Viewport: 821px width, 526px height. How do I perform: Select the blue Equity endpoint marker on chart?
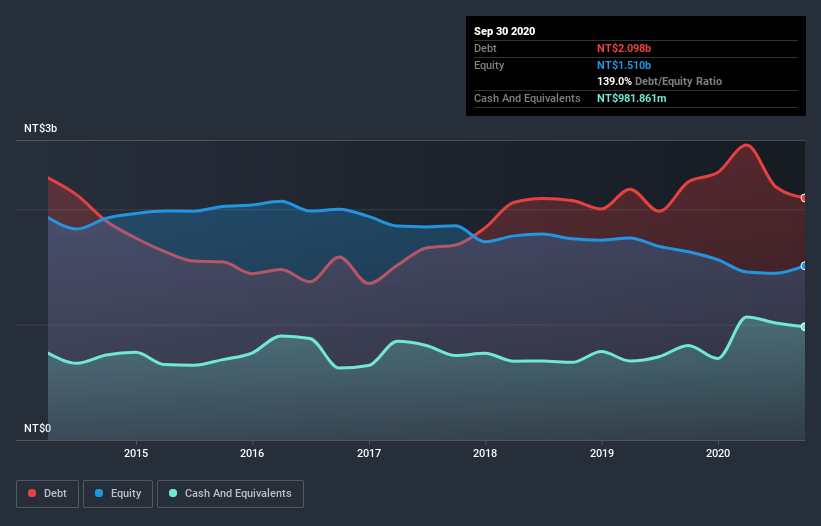tap(804, 266)
